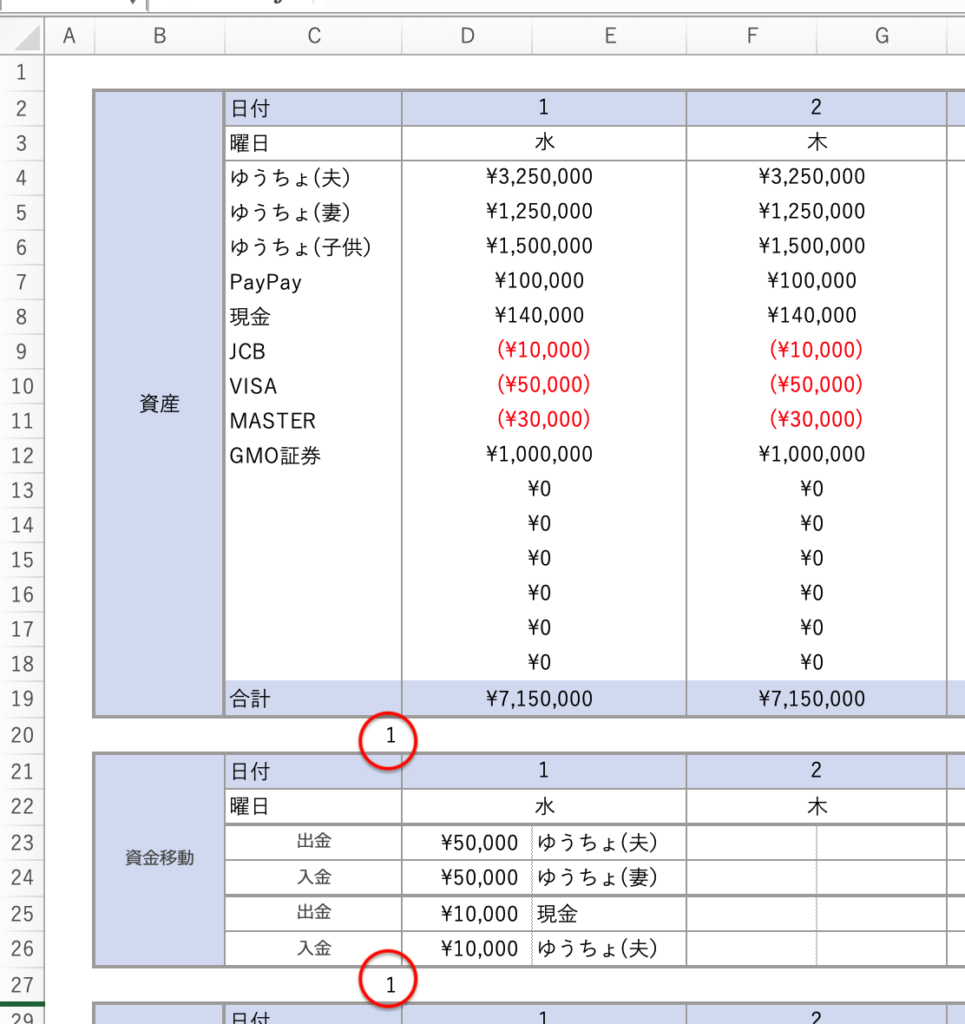Select the 木 weekday cell in row 3
This screenshot has width=965, height=1024.
coord(816,143)
